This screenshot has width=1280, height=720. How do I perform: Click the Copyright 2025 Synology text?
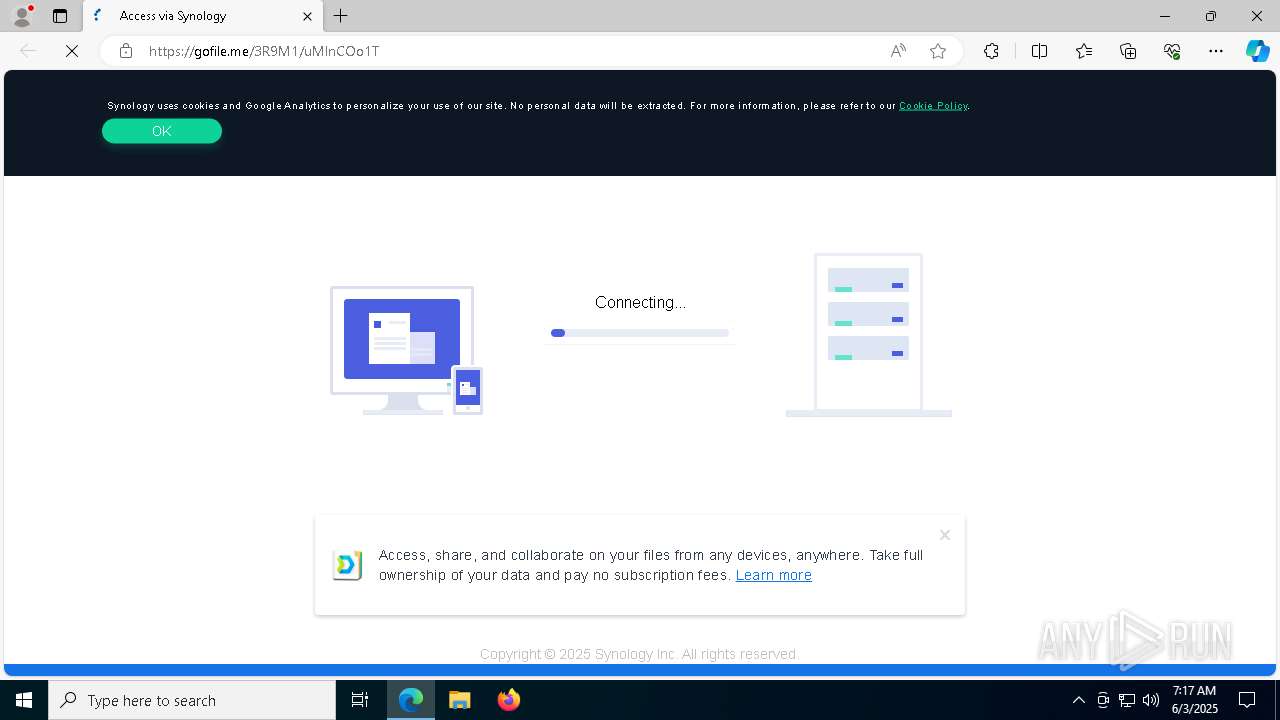click(x=639, y=654)
